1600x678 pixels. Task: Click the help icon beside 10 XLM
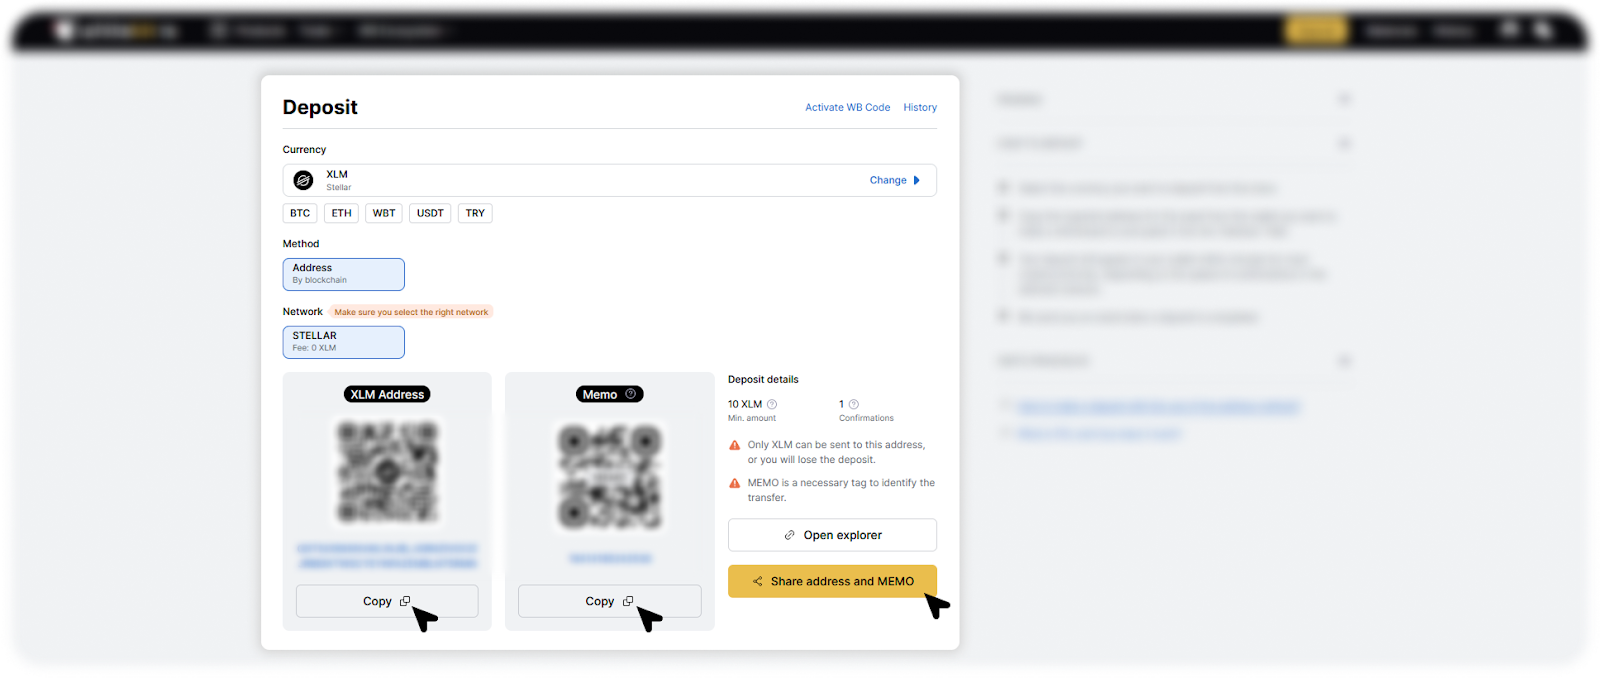coord(772,404)
